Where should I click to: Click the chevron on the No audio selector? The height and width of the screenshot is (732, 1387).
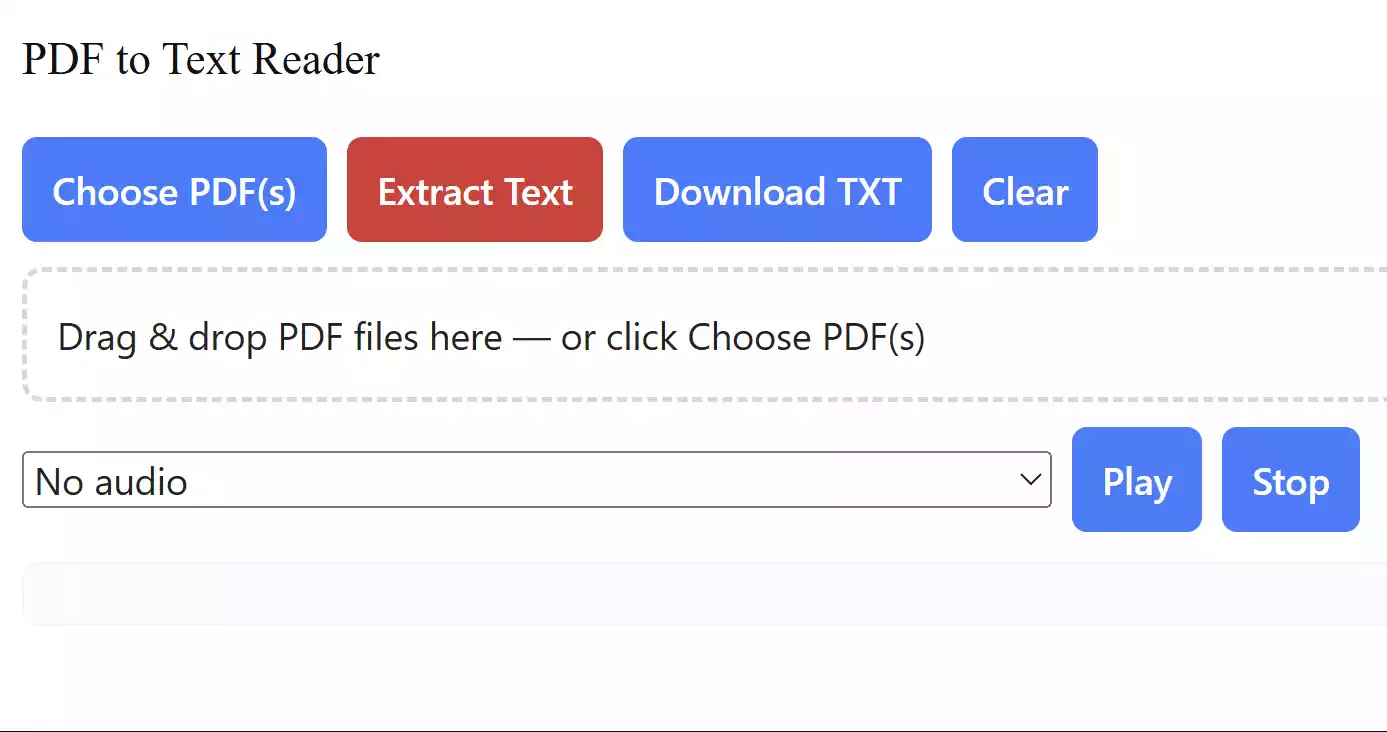[1030, 480]
